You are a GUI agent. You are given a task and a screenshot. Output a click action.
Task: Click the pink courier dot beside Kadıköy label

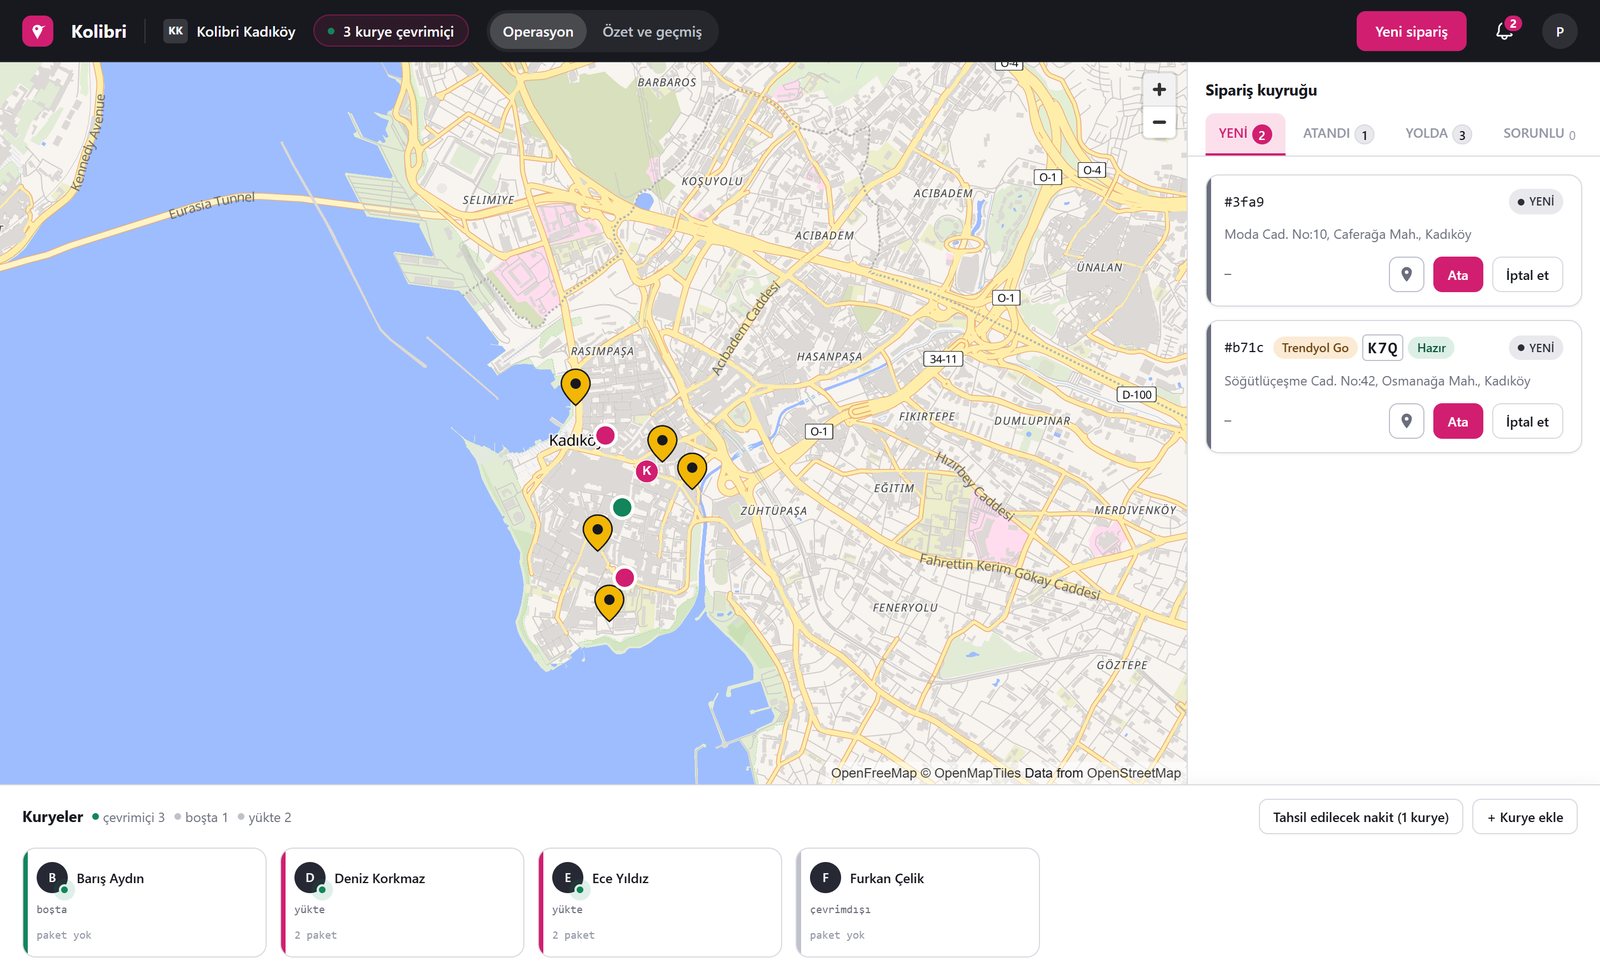click(x=605, y=435)
